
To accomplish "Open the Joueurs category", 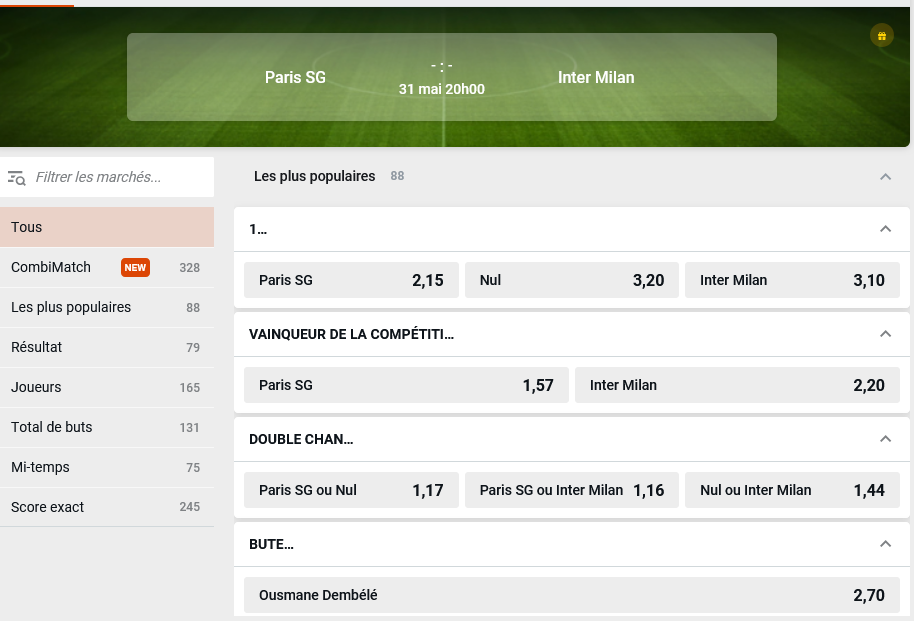I will [x=107, y=387].
